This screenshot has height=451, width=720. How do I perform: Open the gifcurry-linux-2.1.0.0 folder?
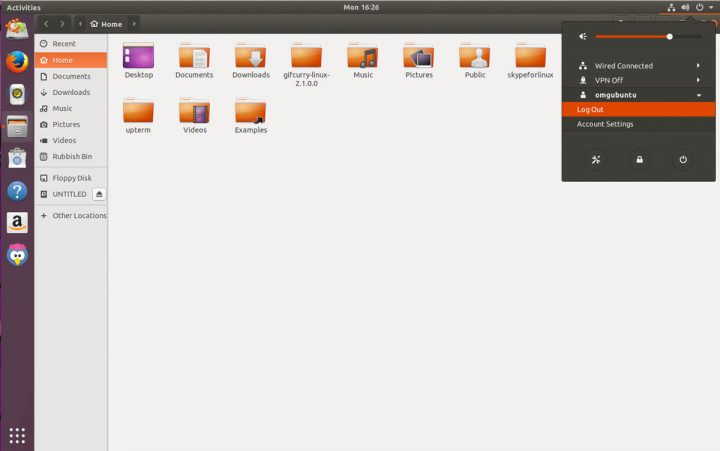[306, 62]
